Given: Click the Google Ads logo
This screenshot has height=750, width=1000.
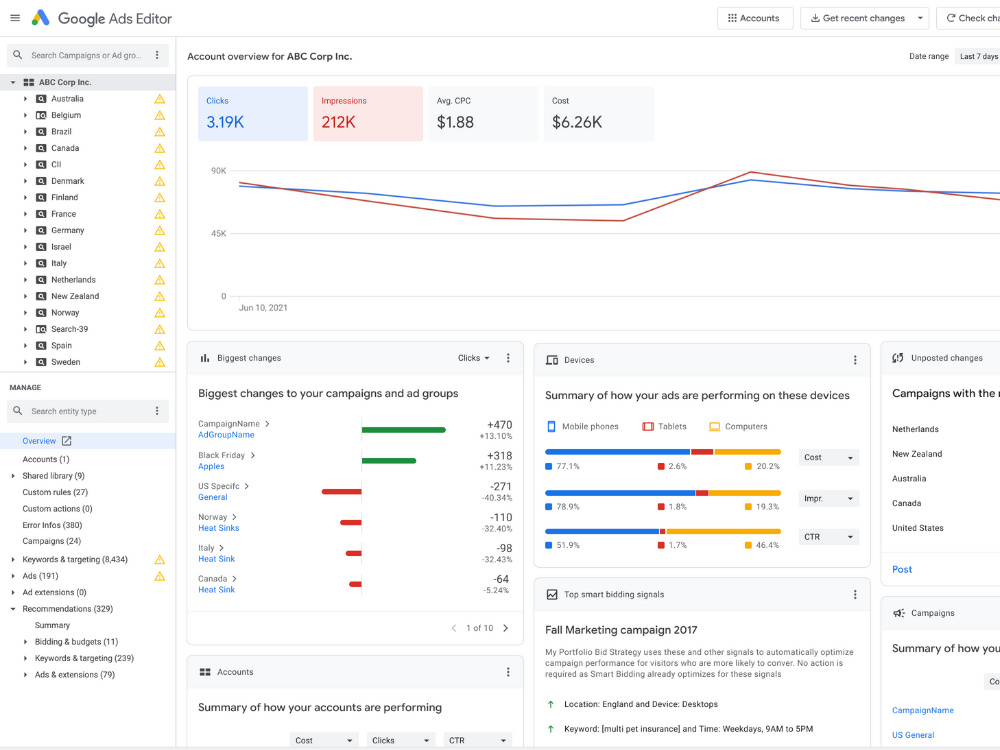Looking at the screenshot, I should pyautogui.click(x=41, y=18).
